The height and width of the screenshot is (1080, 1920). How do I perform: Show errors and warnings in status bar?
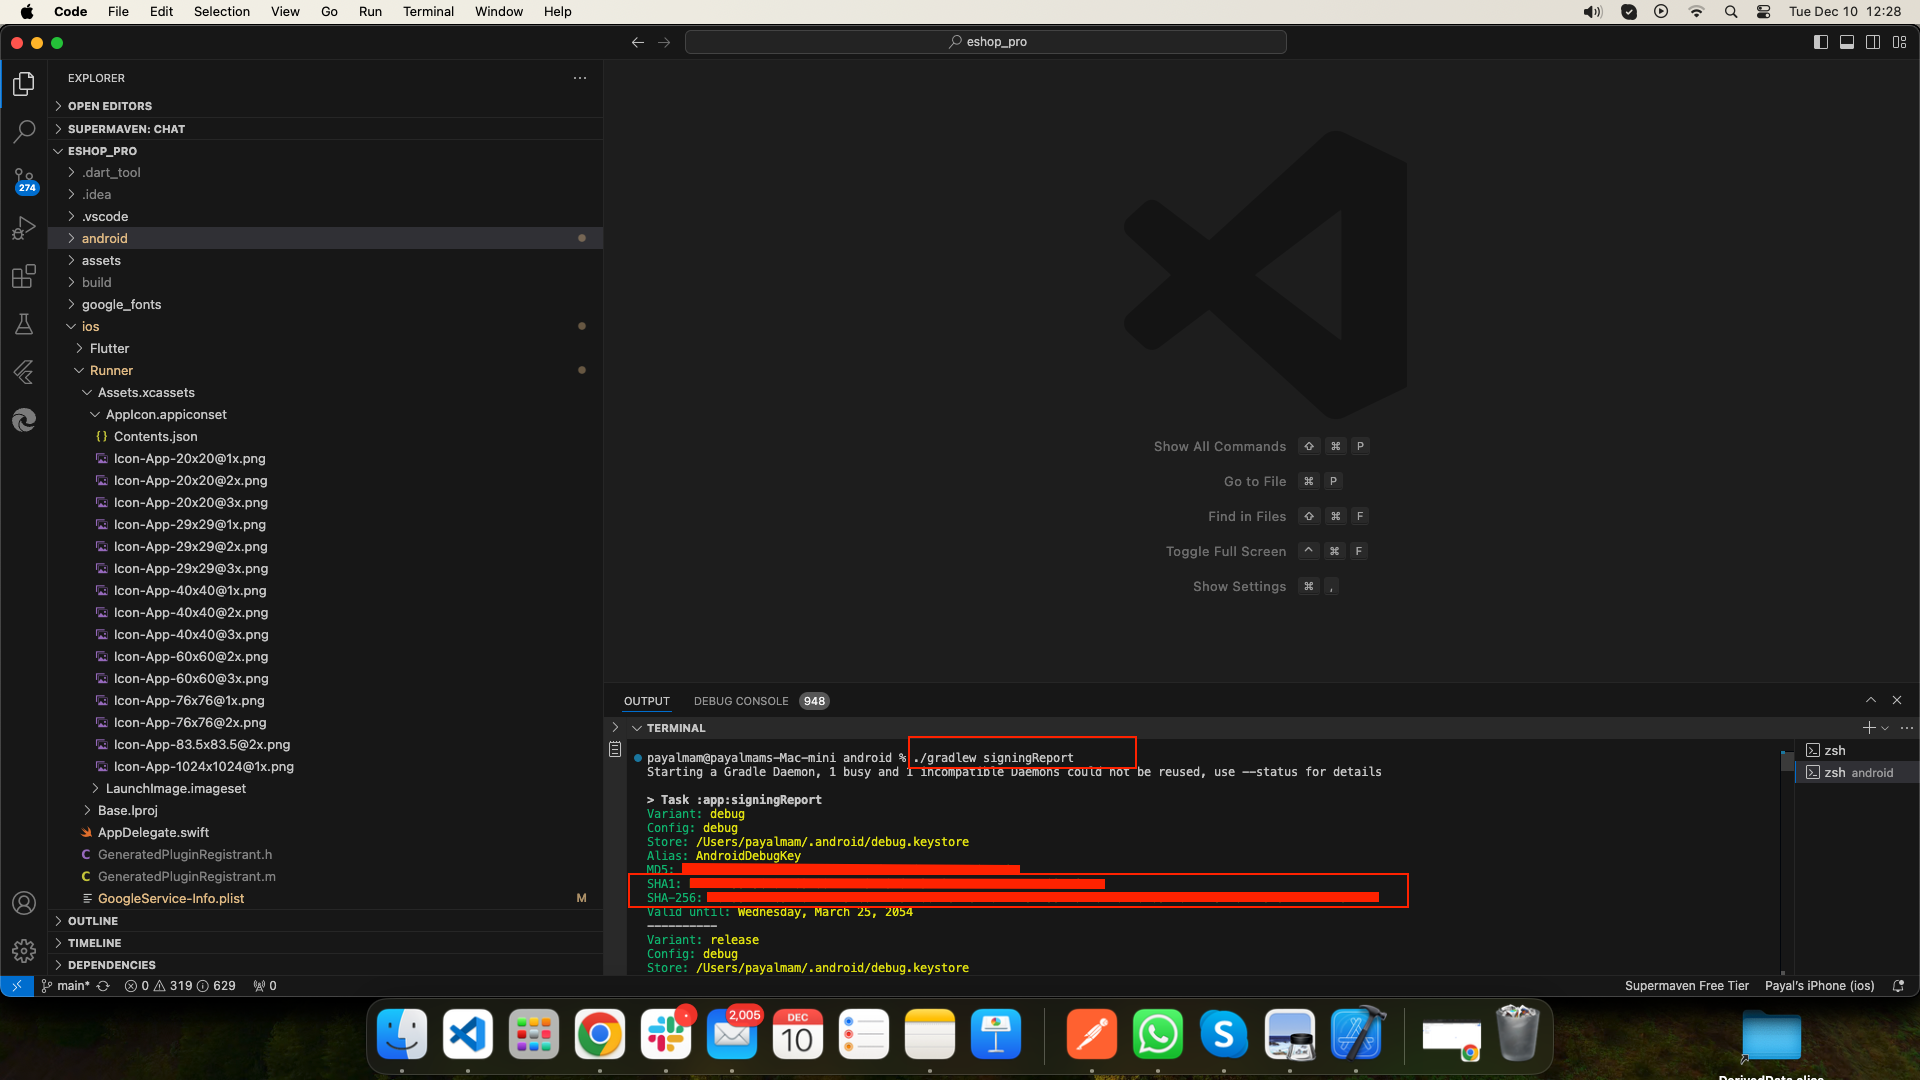click(180, 986)
